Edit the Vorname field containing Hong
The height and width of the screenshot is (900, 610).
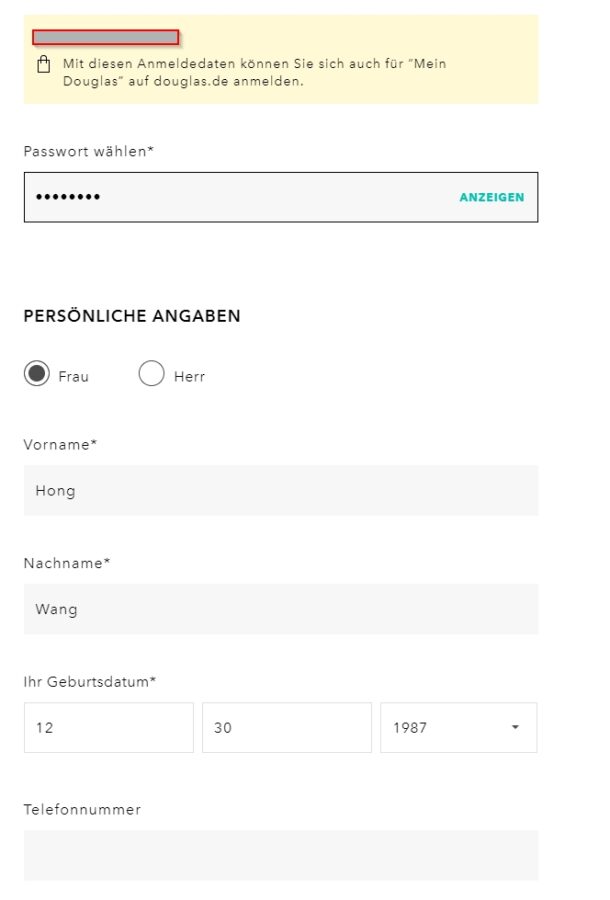(x=281, y=490)
